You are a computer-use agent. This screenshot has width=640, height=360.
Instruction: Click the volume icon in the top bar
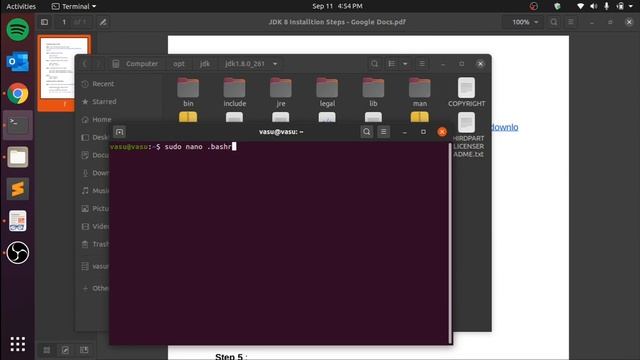(x=593, y=6)
